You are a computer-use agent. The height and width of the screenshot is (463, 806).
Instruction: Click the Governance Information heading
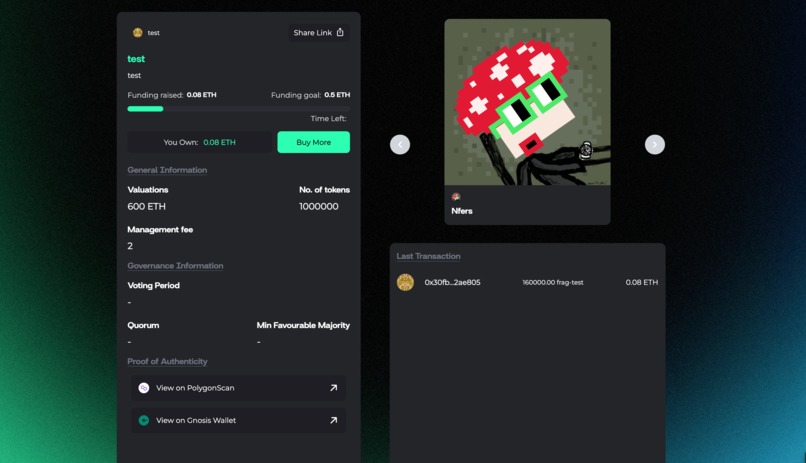tap(175, 266)
